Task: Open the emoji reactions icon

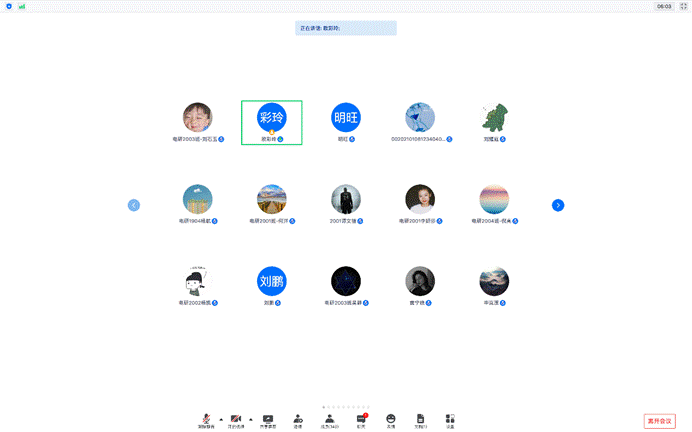Action: [391, 419]
